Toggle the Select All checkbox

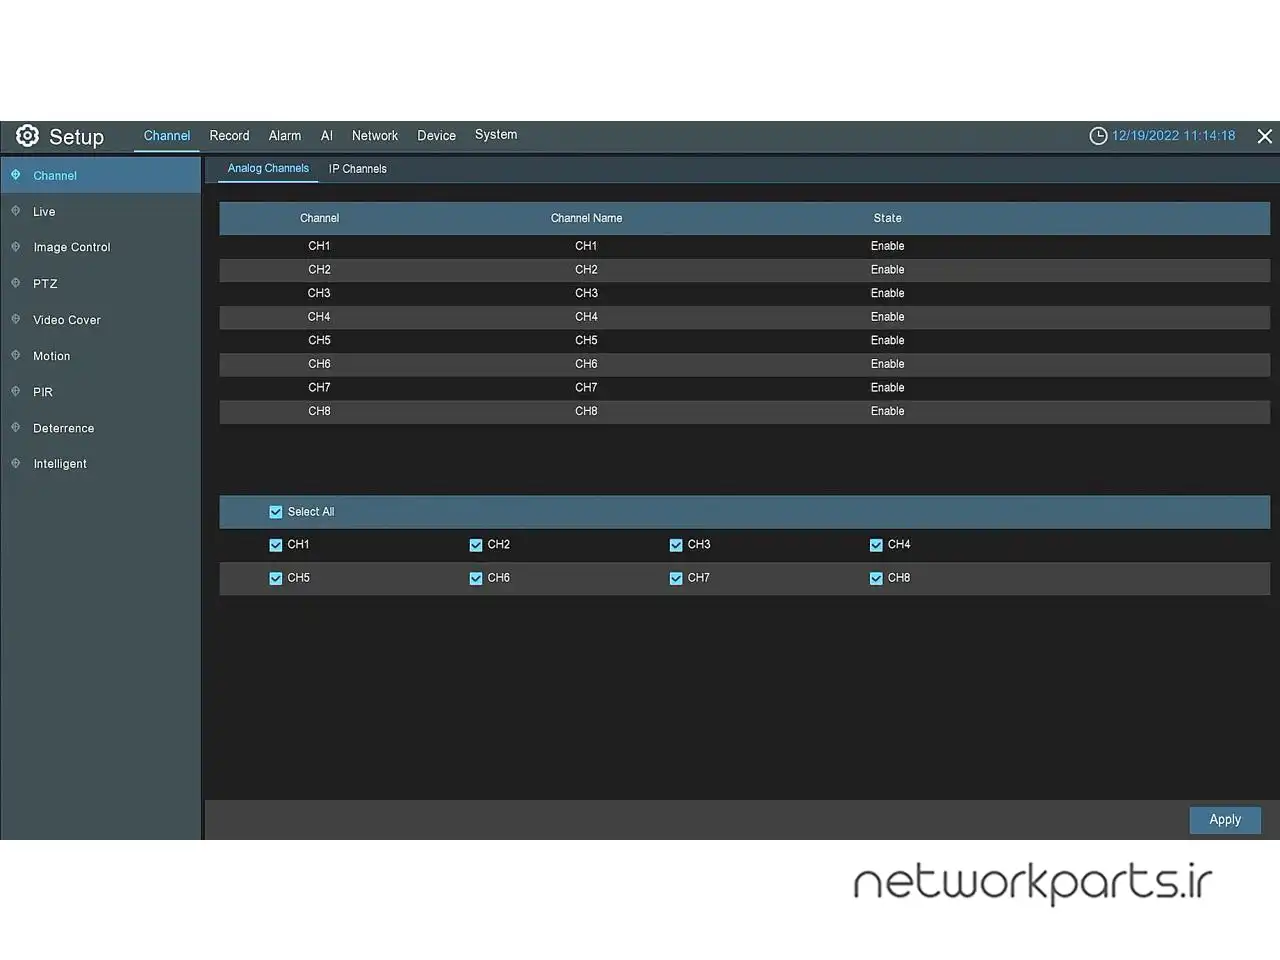276,512
